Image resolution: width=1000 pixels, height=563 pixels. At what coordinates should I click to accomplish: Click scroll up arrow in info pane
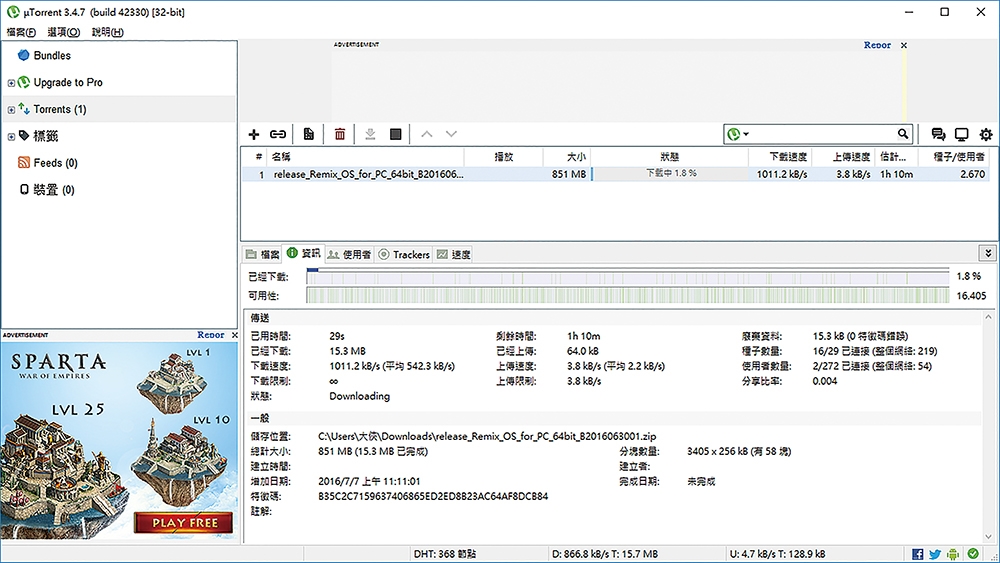pyautogui.click(x=989, y=317)
